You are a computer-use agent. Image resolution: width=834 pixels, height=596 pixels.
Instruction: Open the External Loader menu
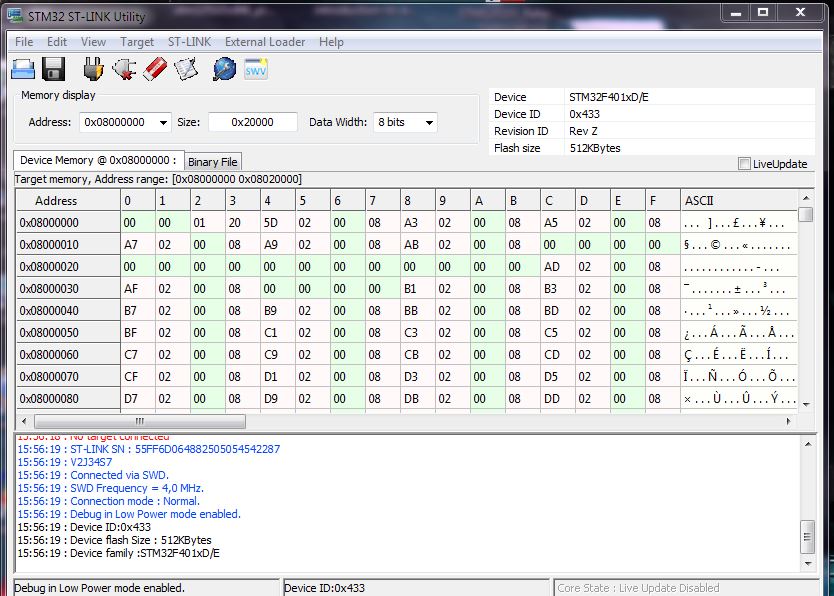pos(265,41)
